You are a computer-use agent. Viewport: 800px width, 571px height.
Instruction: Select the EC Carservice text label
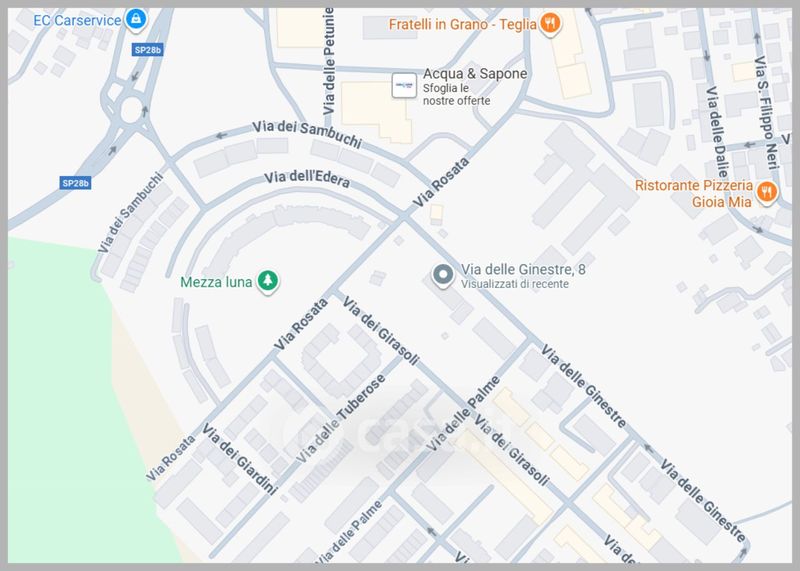(77, 20)
